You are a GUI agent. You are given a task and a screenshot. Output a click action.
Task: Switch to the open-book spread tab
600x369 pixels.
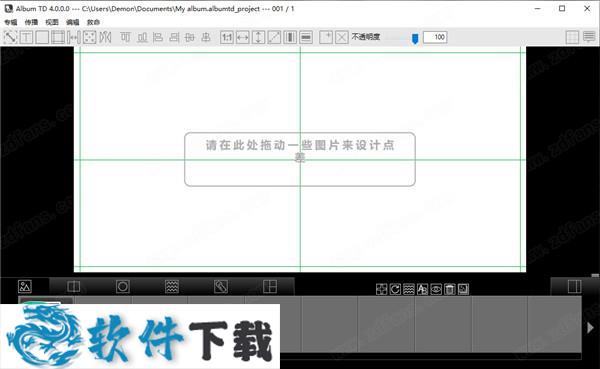[x=73, y=286]
